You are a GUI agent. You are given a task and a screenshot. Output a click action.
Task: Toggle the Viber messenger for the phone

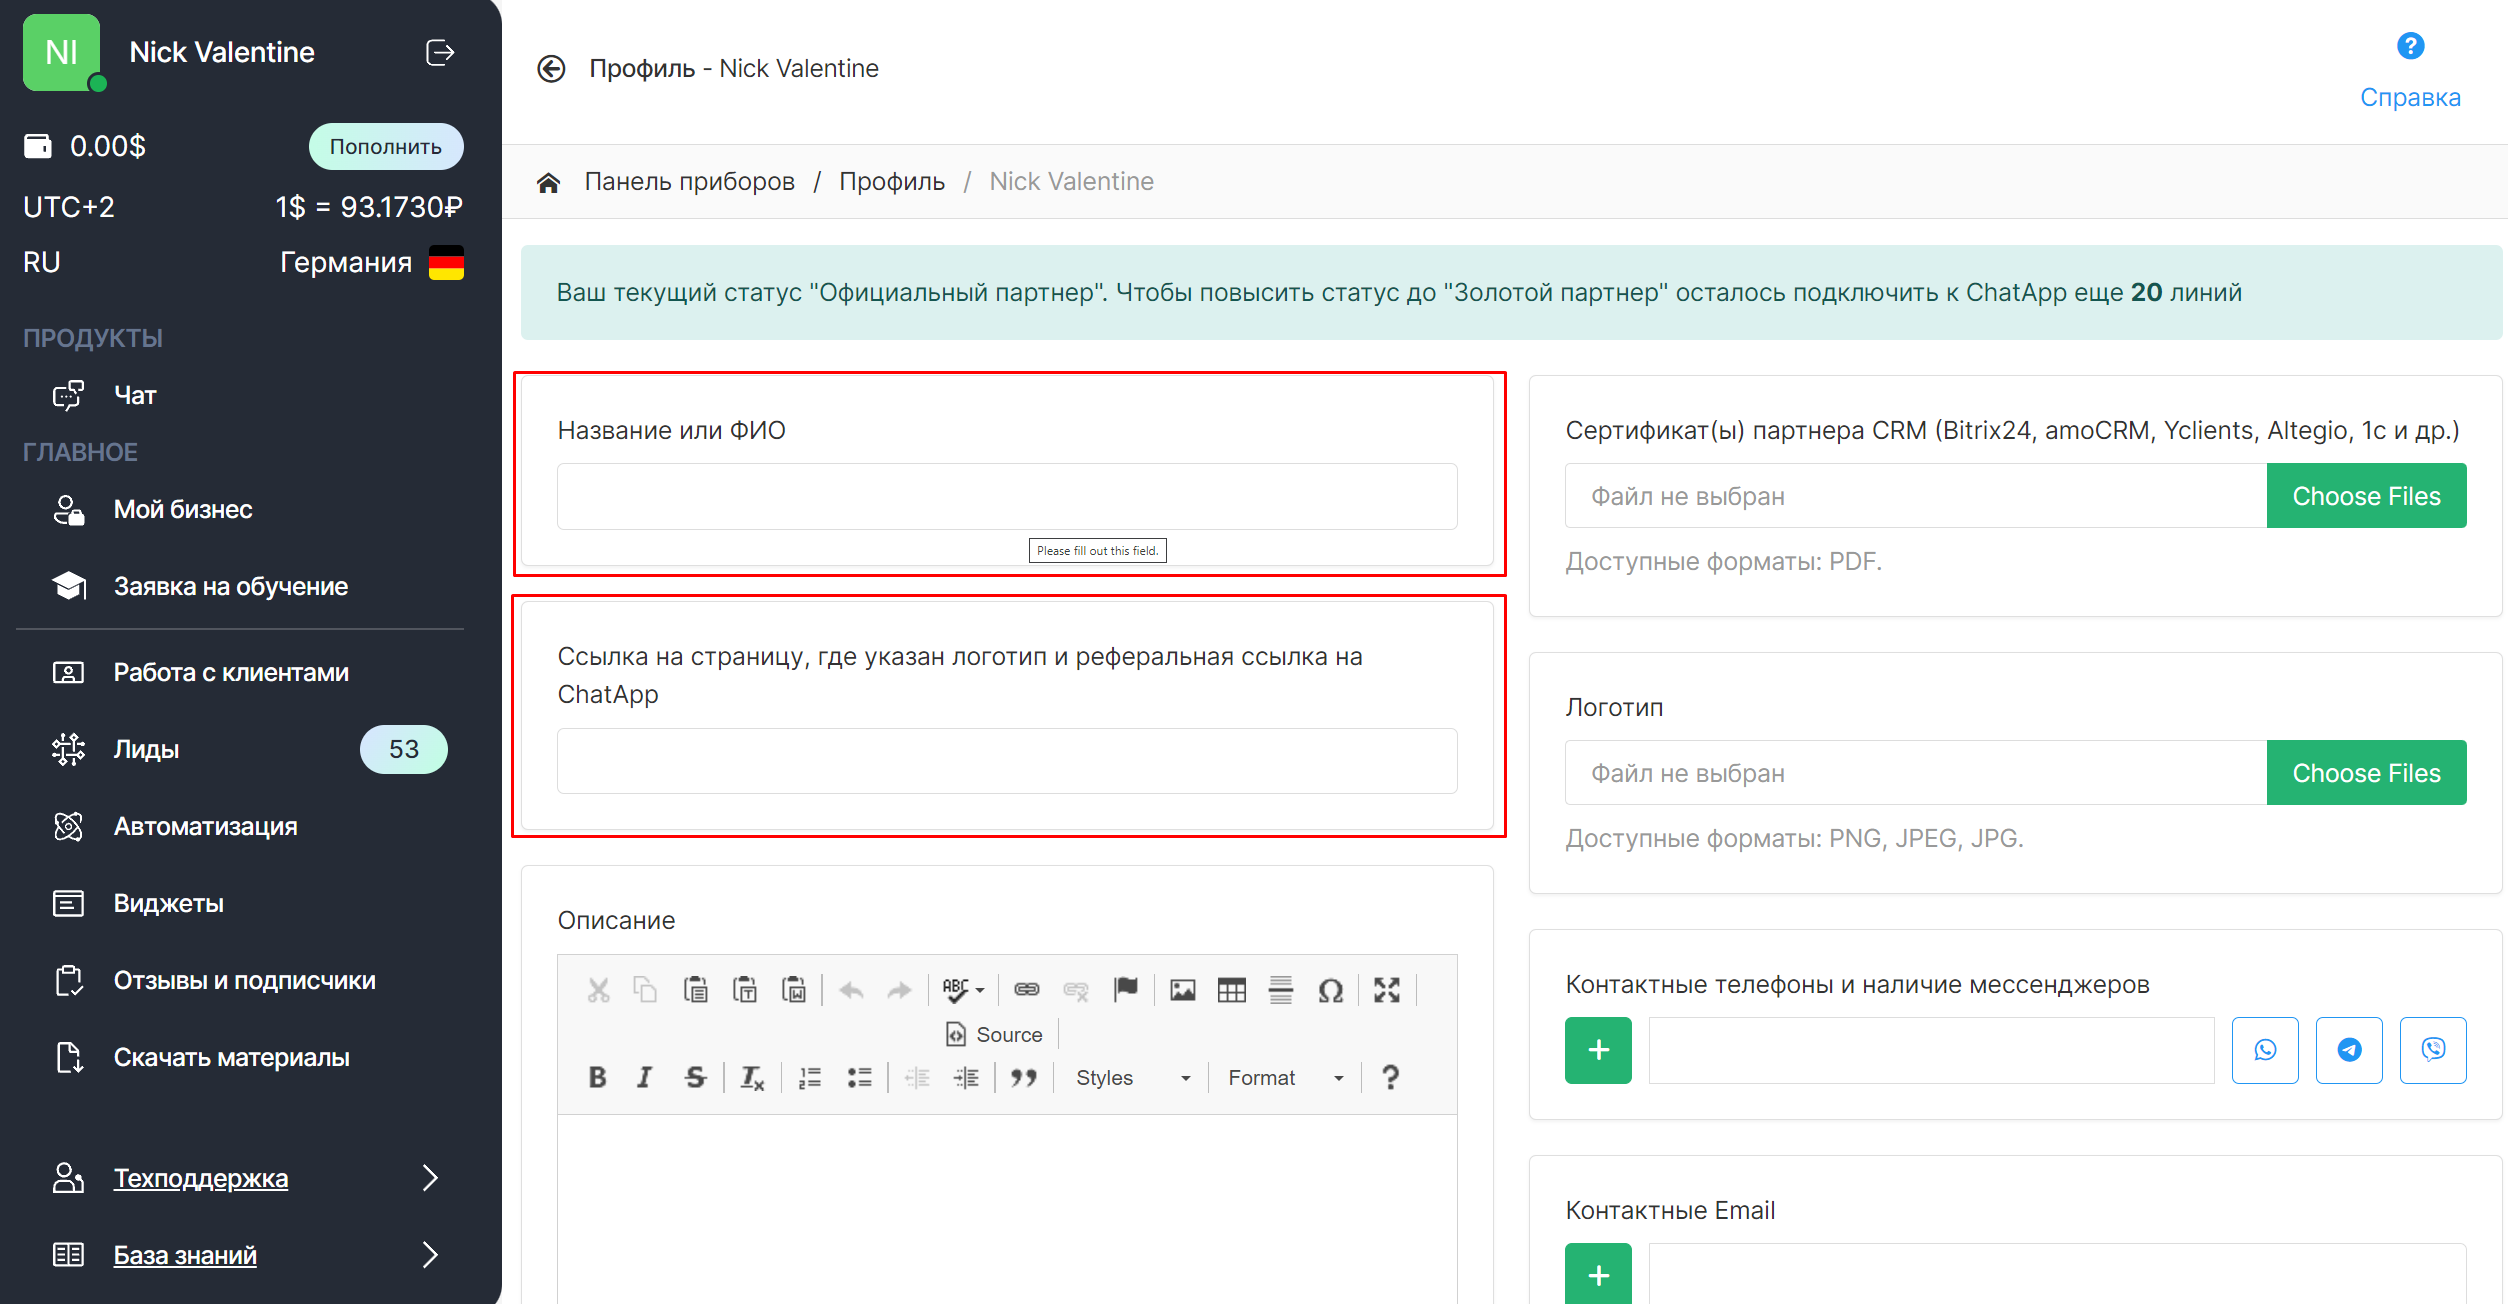pyautogui.click(x=2432, y=1050)
